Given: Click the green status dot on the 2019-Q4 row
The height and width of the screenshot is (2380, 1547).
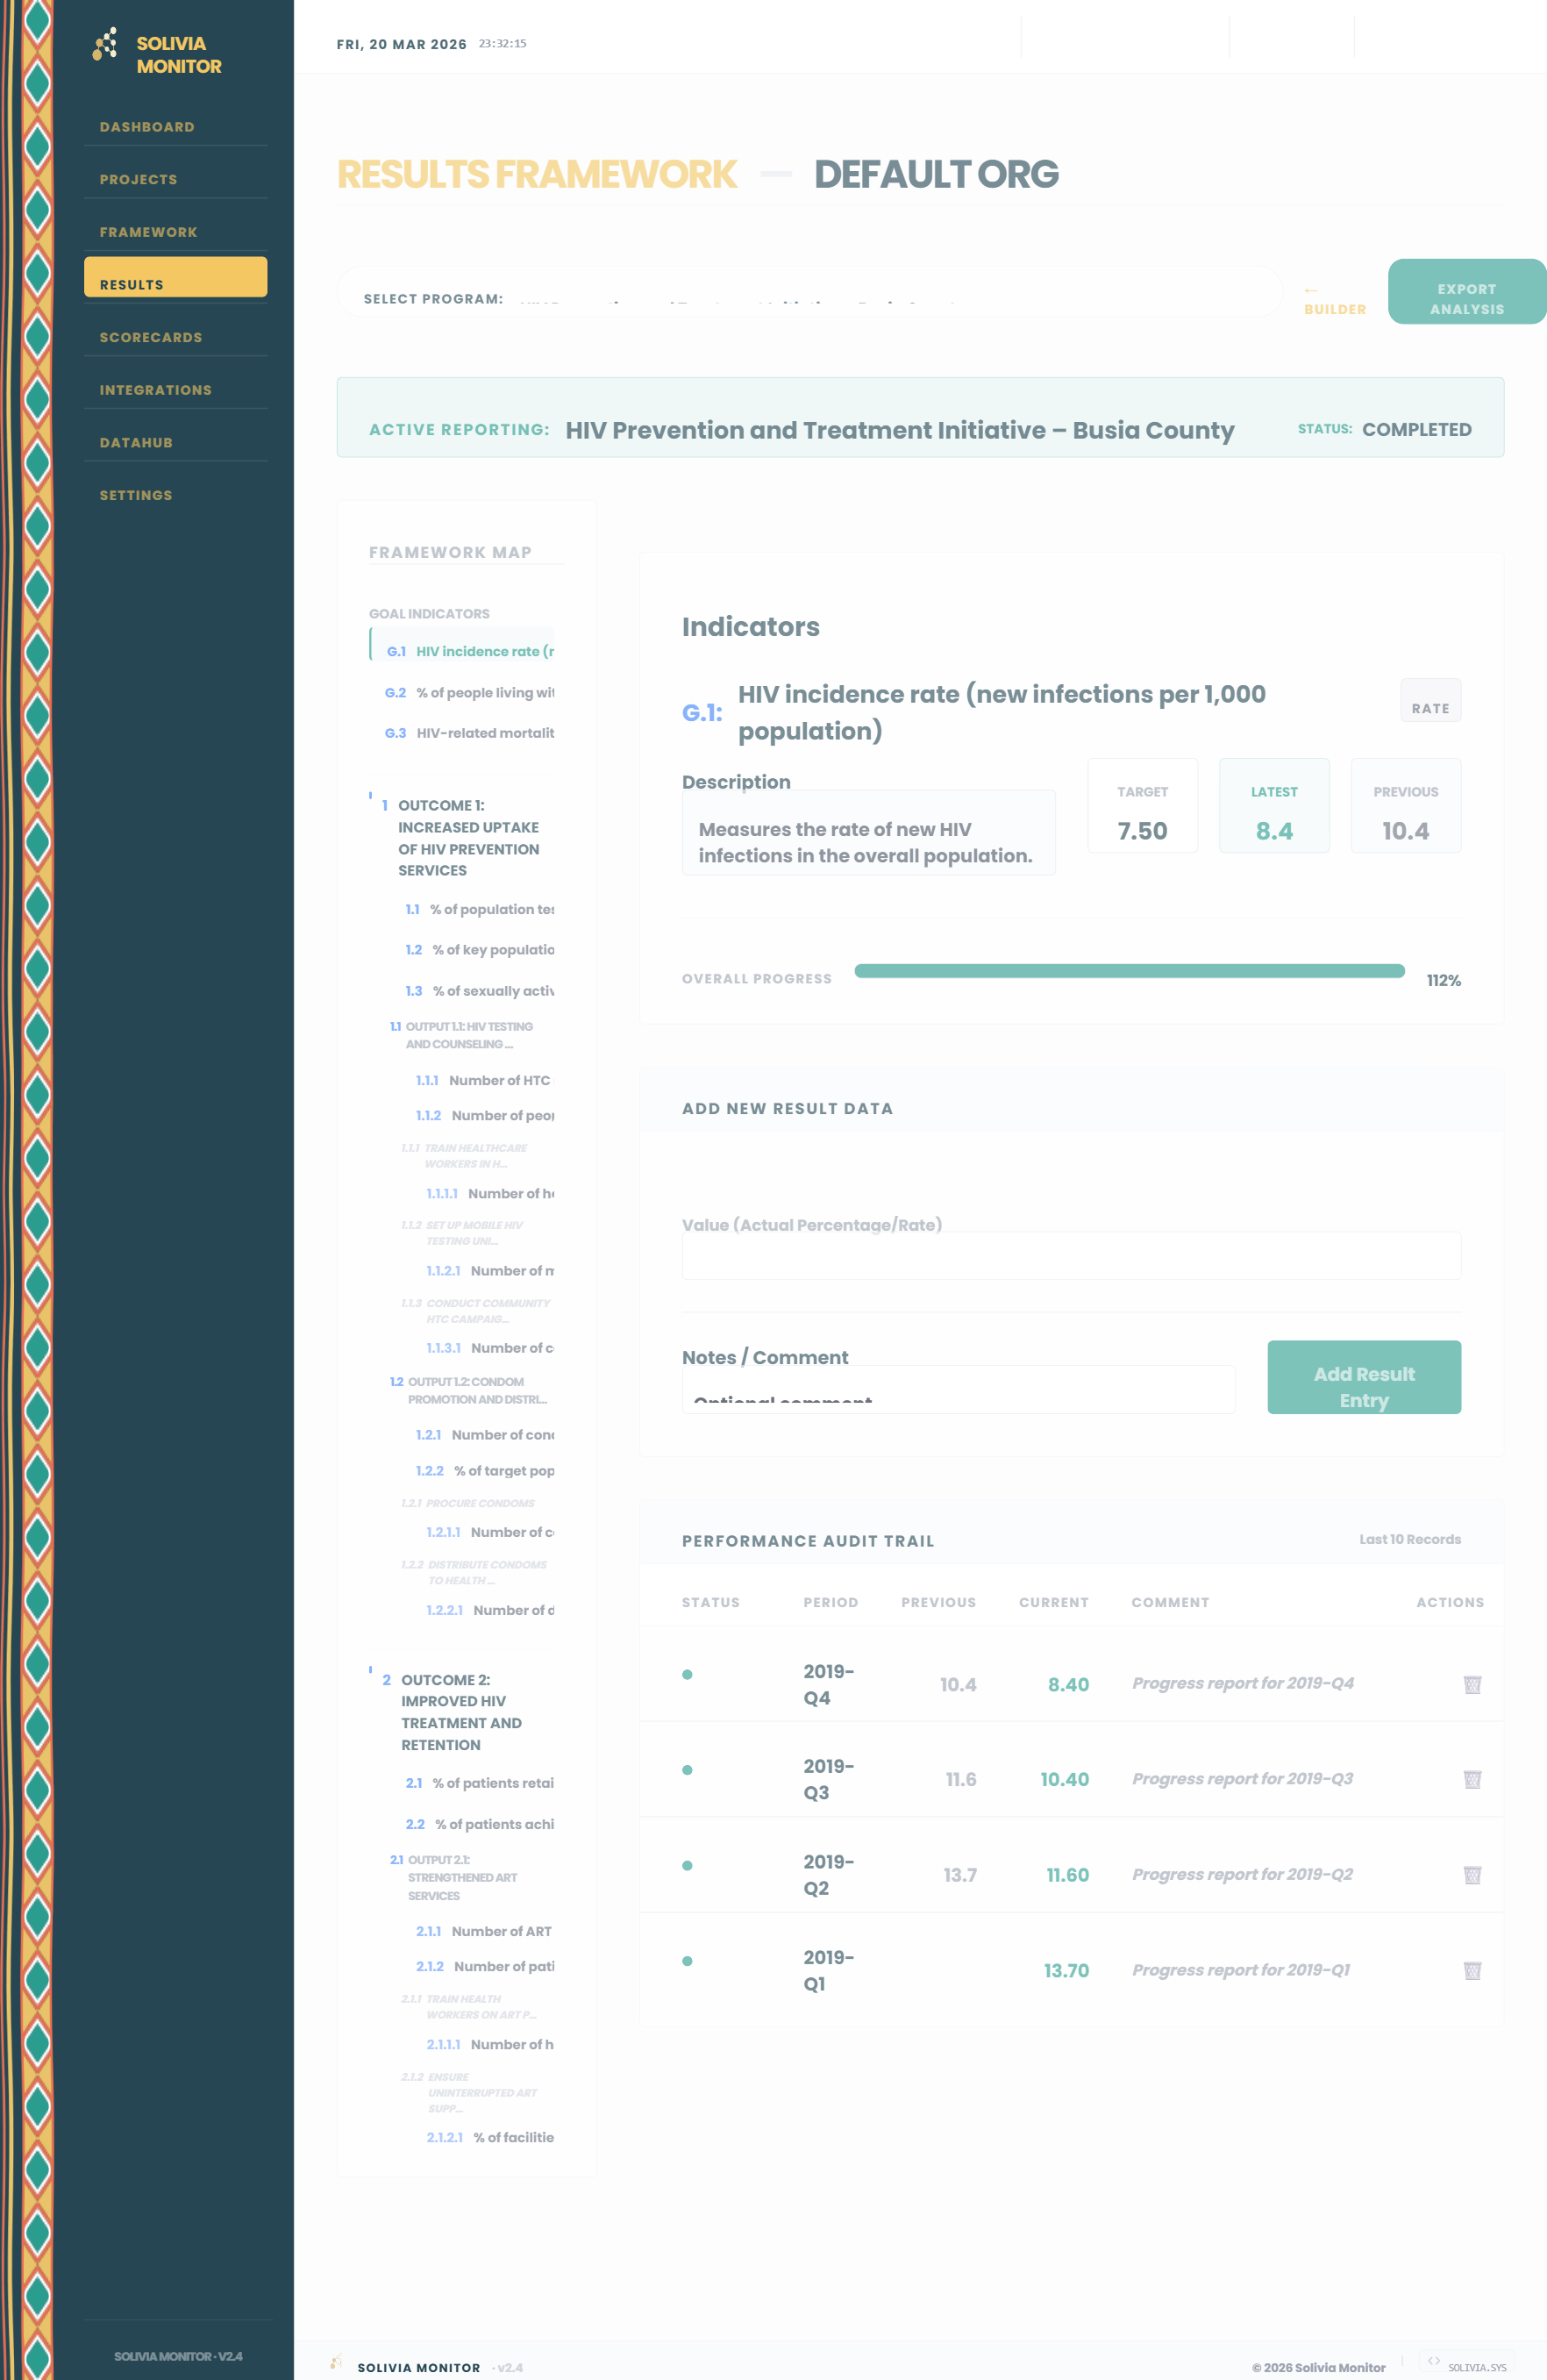Looking at the screenshot, I should 688,1676.
